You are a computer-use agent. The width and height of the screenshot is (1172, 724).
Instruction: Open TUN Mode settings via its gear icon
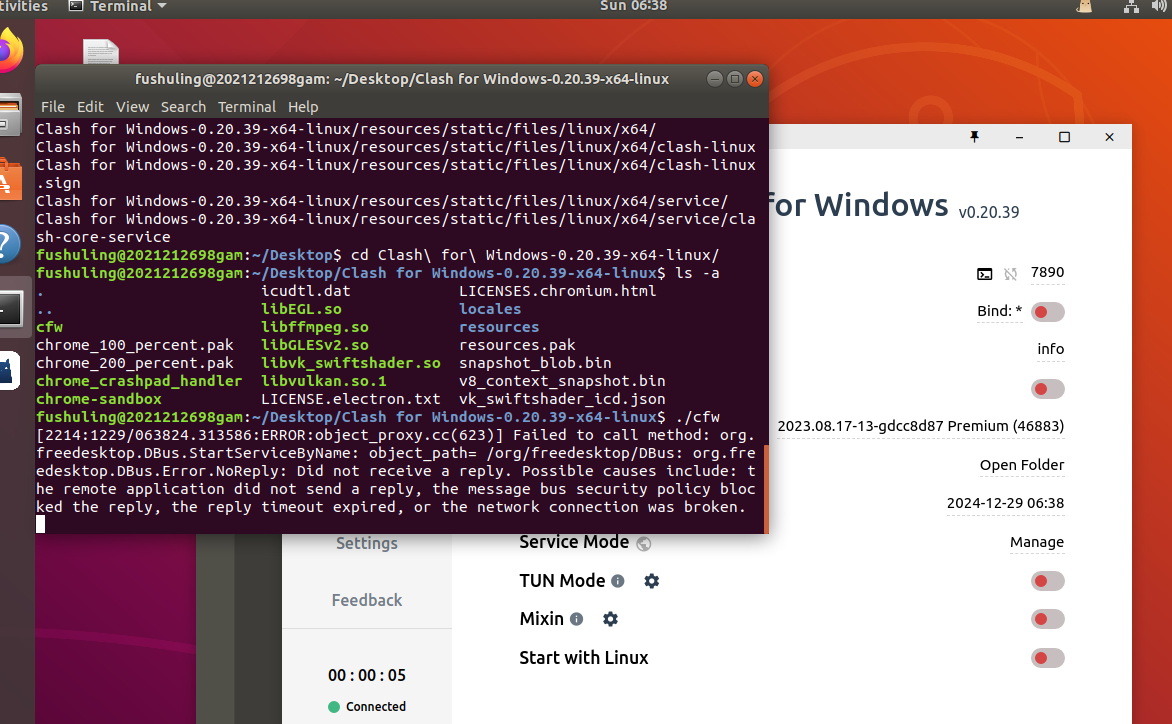[651, 580]
